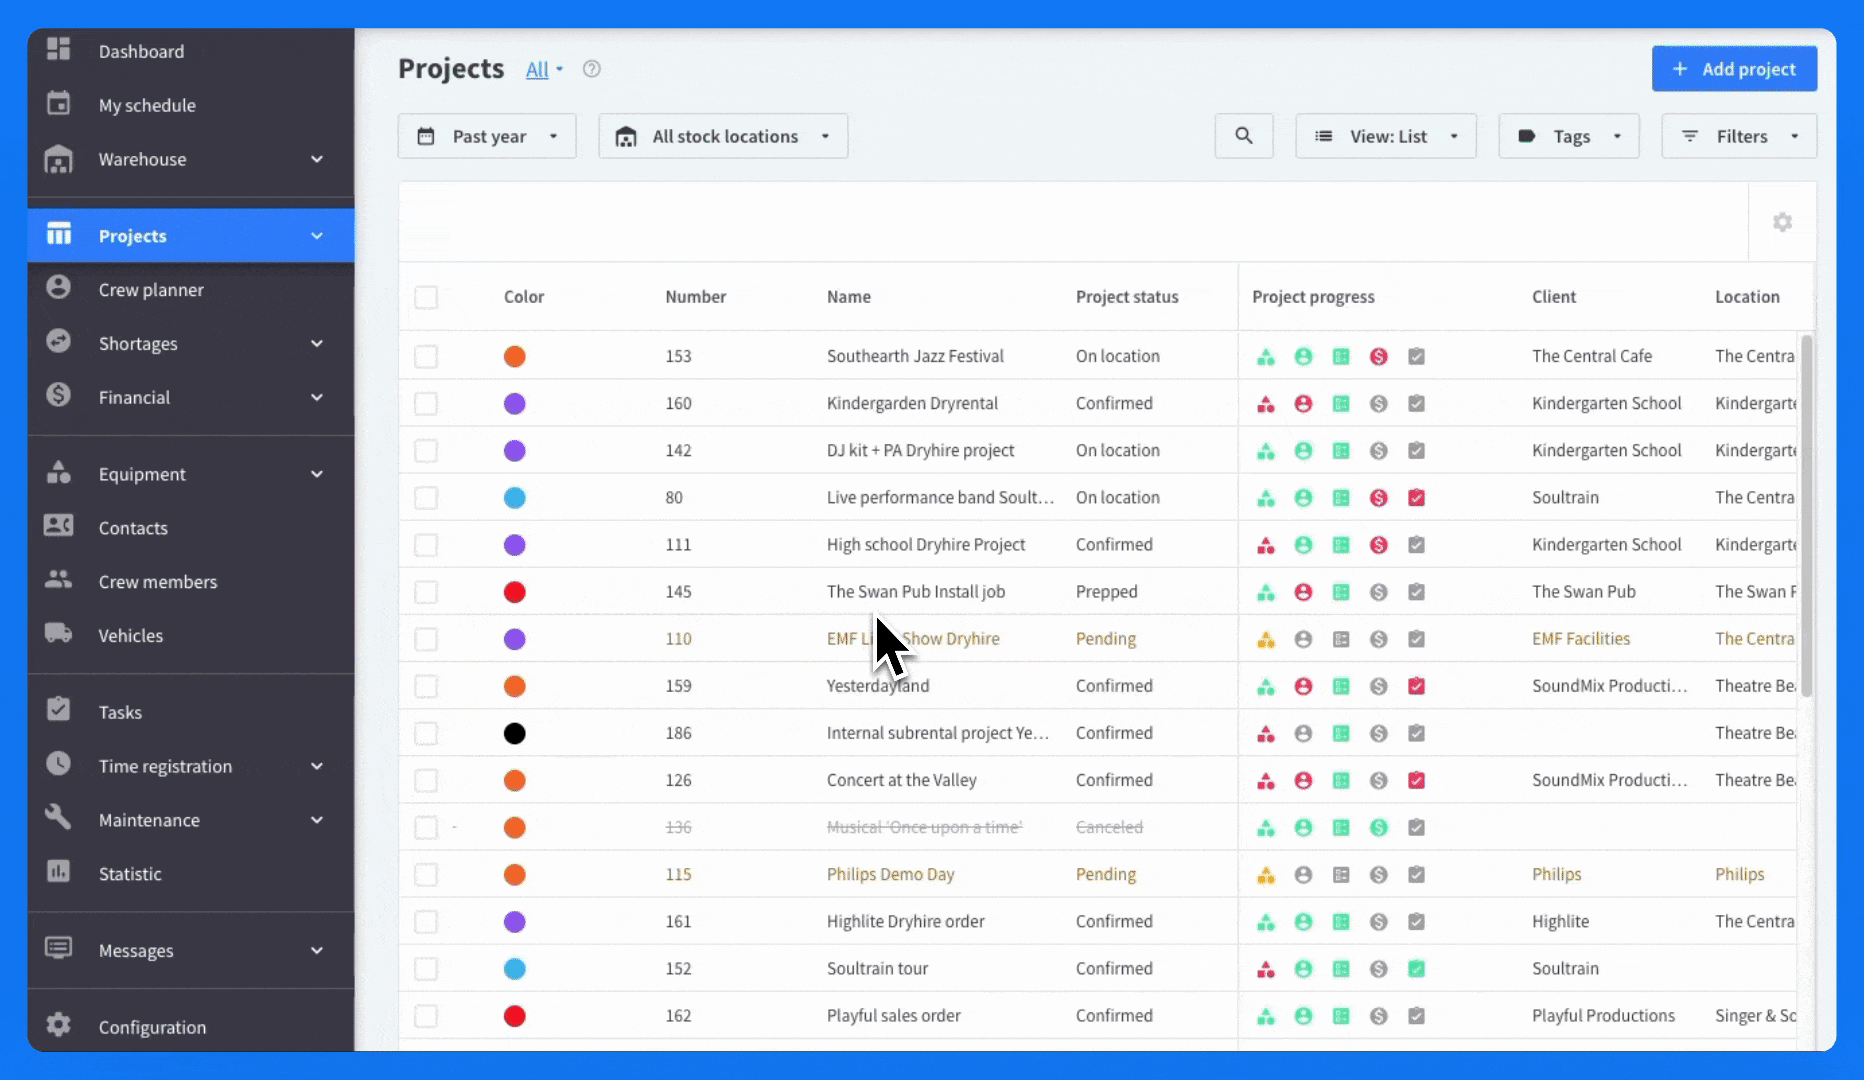Select checkbox for project 80
The height and width of the screenshot is (1080, 1864).
[x=426, y=498]
